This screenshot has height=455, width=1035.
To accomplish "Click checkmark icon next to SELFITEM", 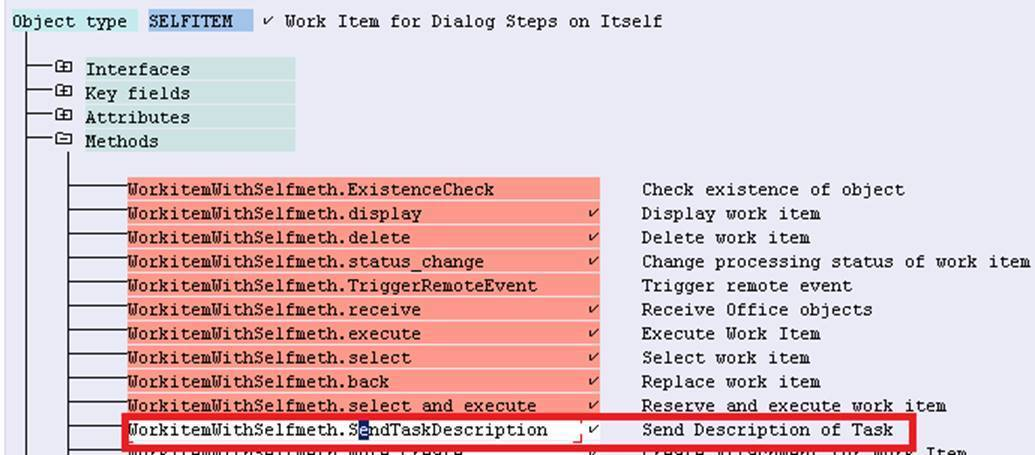I will pos(267,20).
